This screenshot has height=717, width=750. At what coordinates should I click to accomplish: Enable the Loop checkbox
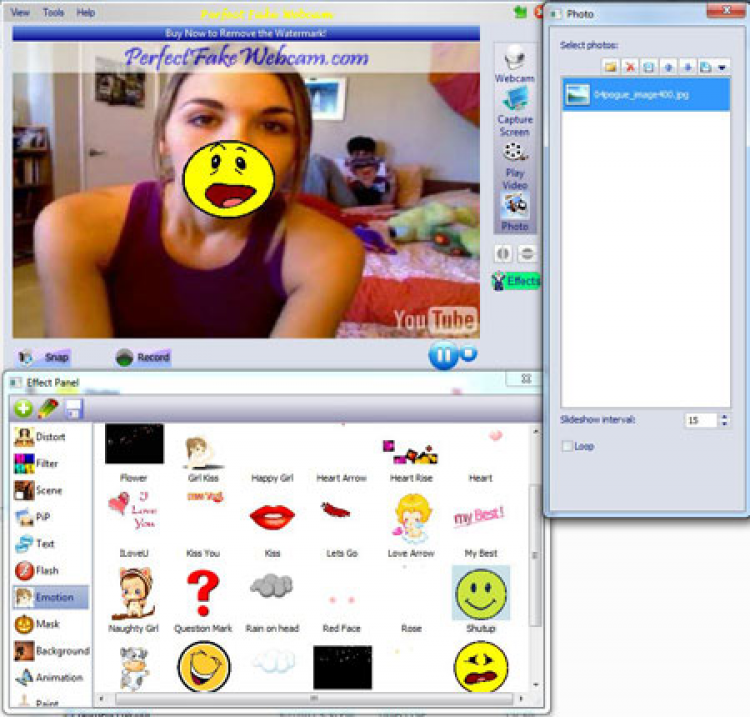(x=567, y=446)
